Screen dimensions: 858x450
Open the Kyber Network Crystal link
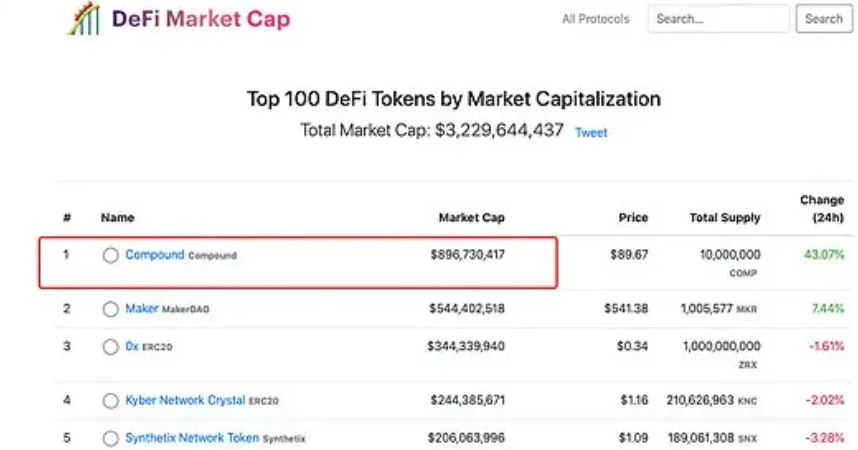pos(185,400)
